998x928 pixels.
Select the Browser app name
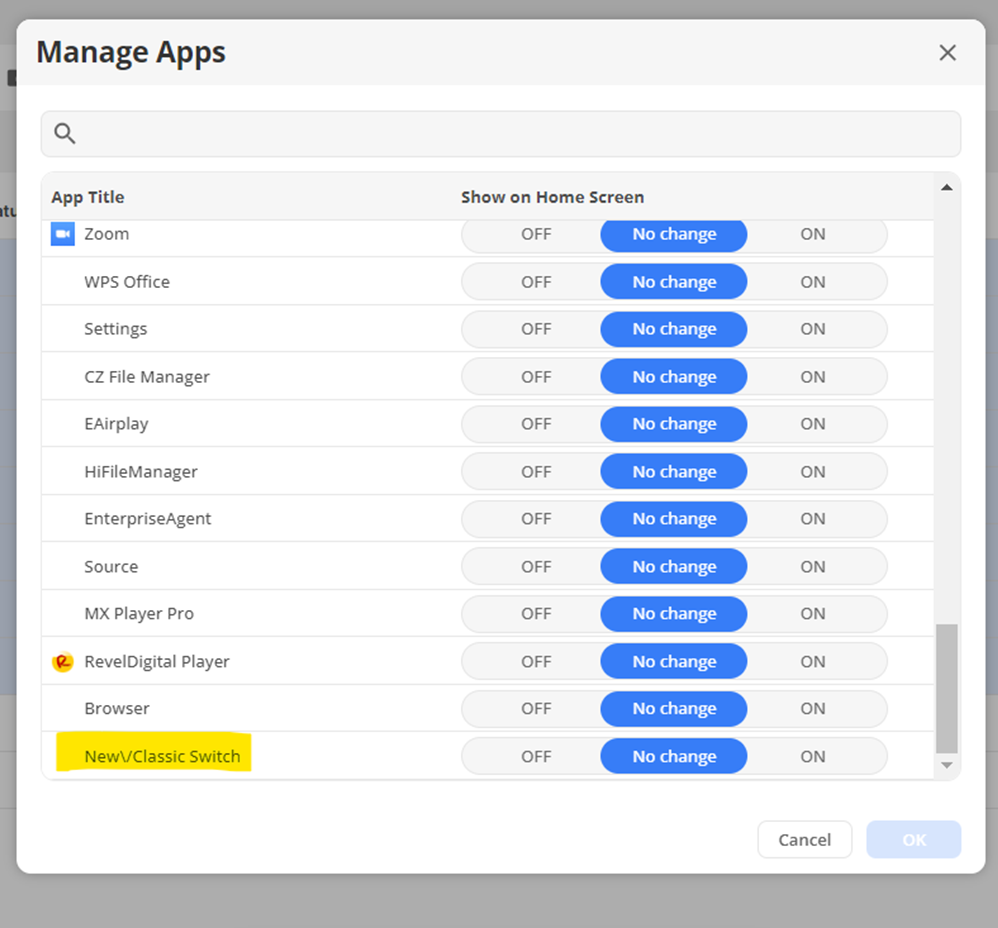click(x=117, y=708)
